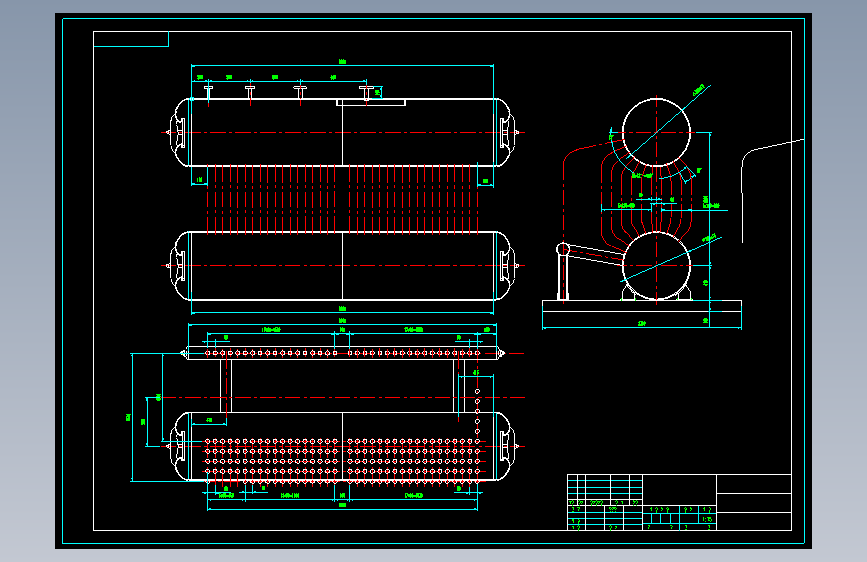This screenshot has height=562, width=867.
Task: Select the lower drum in the front elevation
Action: pos(342,266)
